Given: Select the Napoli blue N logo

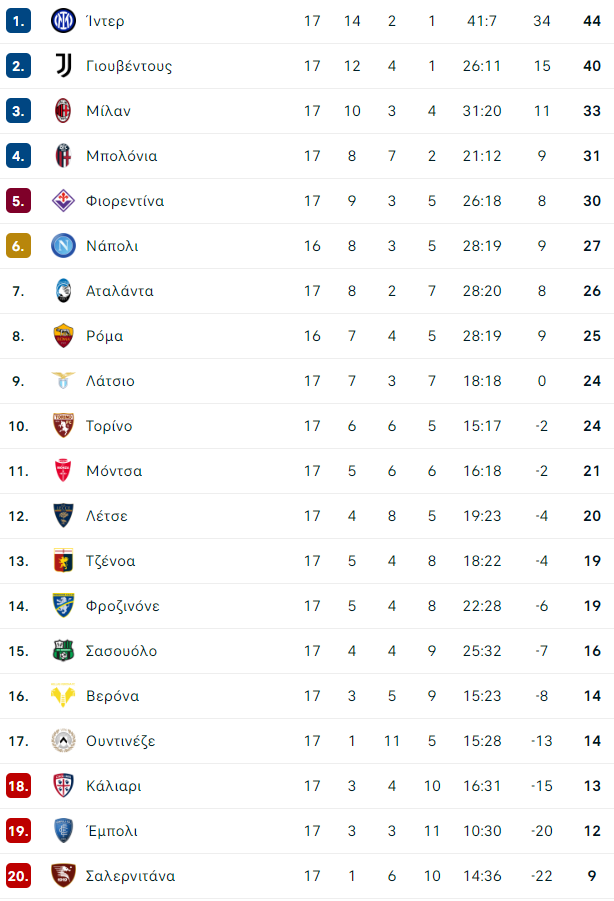Looking at the screenshot, I should [x=63, y=246].
